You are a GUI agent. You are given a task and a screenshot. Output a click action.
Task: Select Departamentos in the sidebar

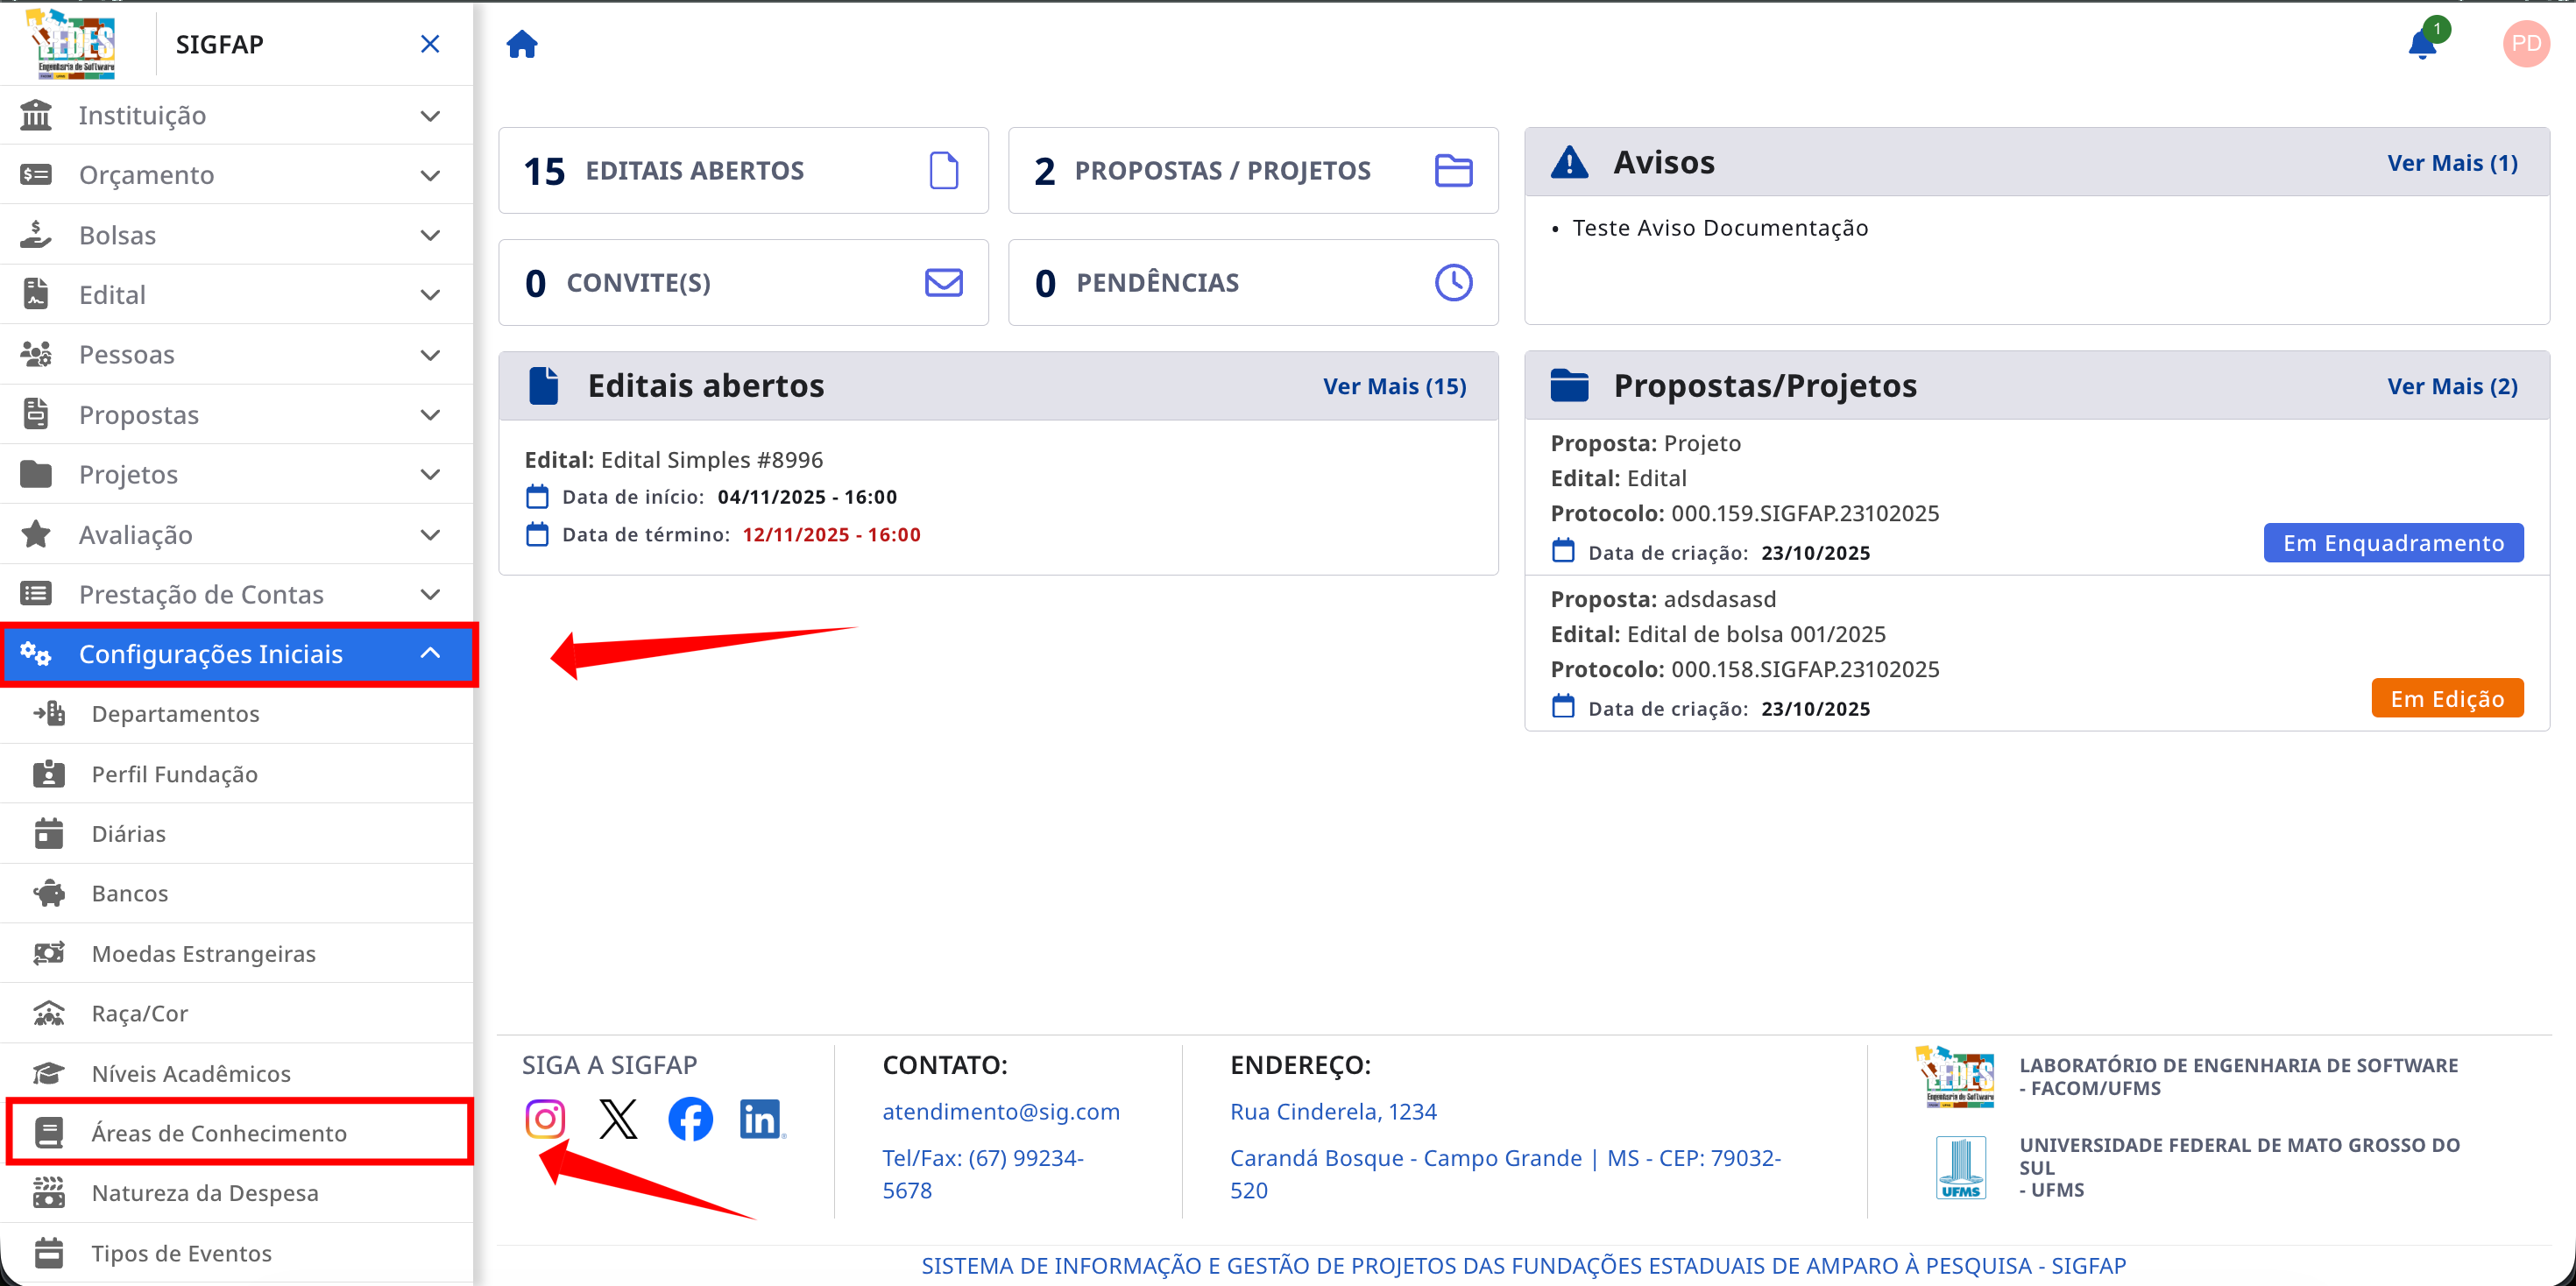click(x=175, y=714)
